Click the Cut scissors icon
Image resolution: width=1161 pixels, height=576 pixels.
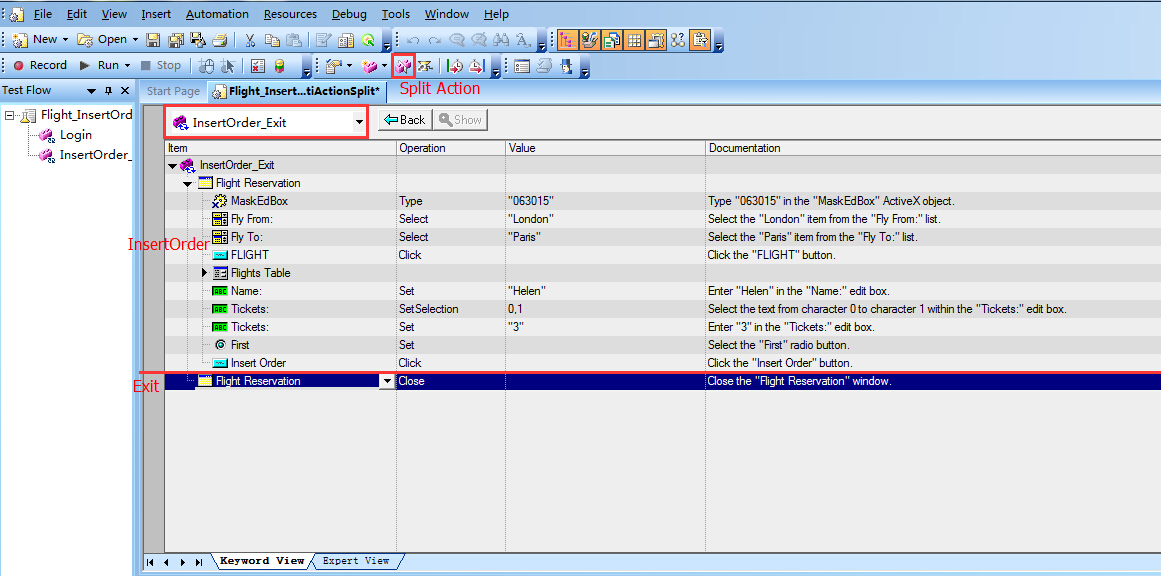(x=250, y=40)
